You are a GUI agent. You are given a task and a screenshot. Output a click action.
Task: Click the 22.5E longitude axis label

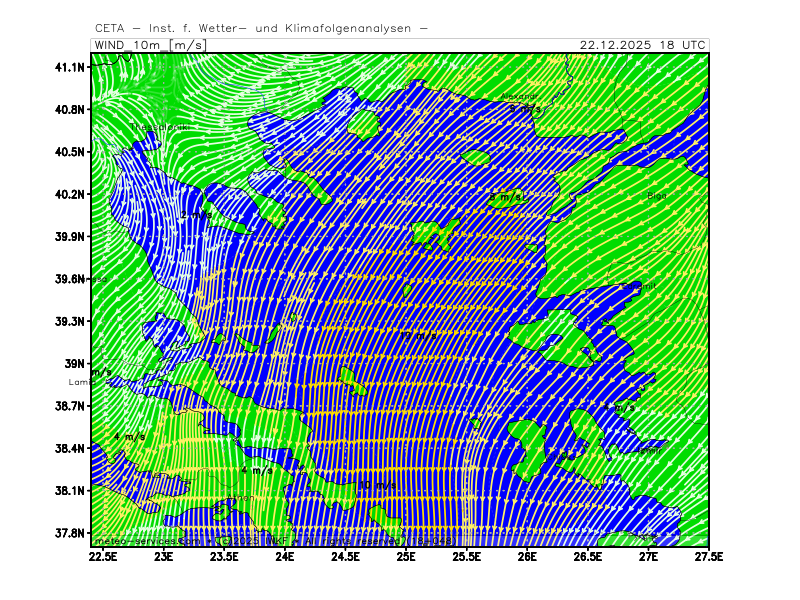102,554
